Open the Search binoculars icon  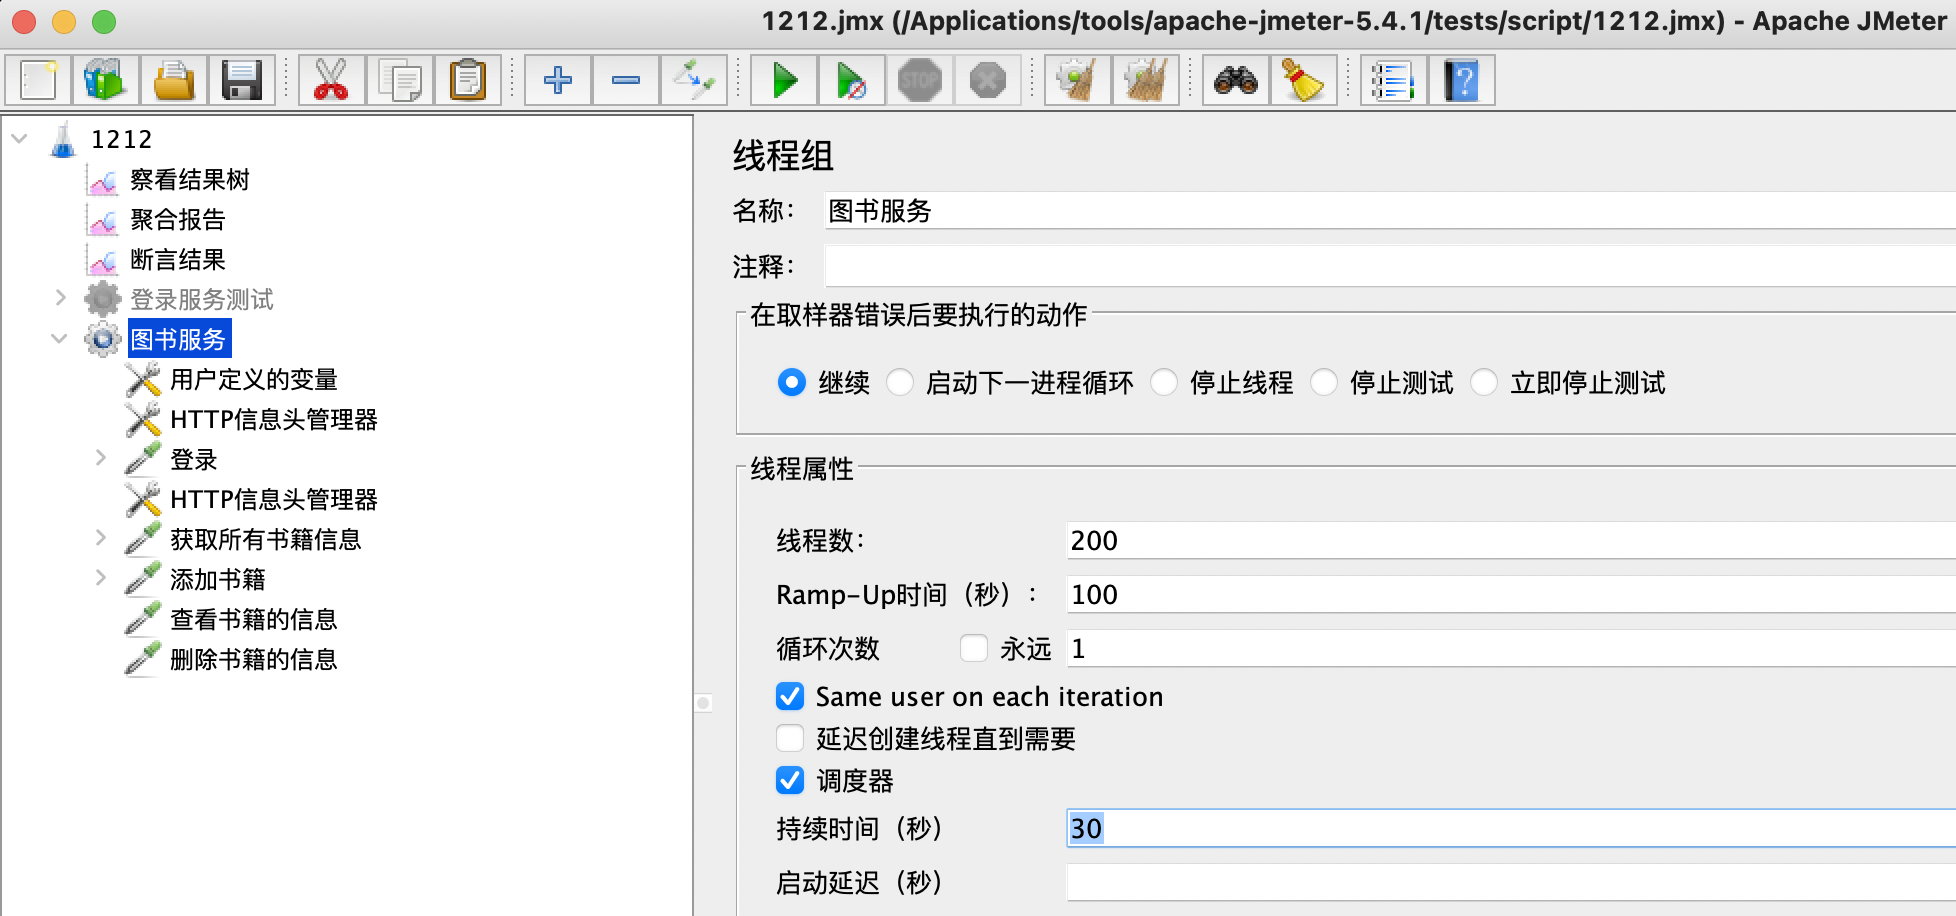[1236, 80]
